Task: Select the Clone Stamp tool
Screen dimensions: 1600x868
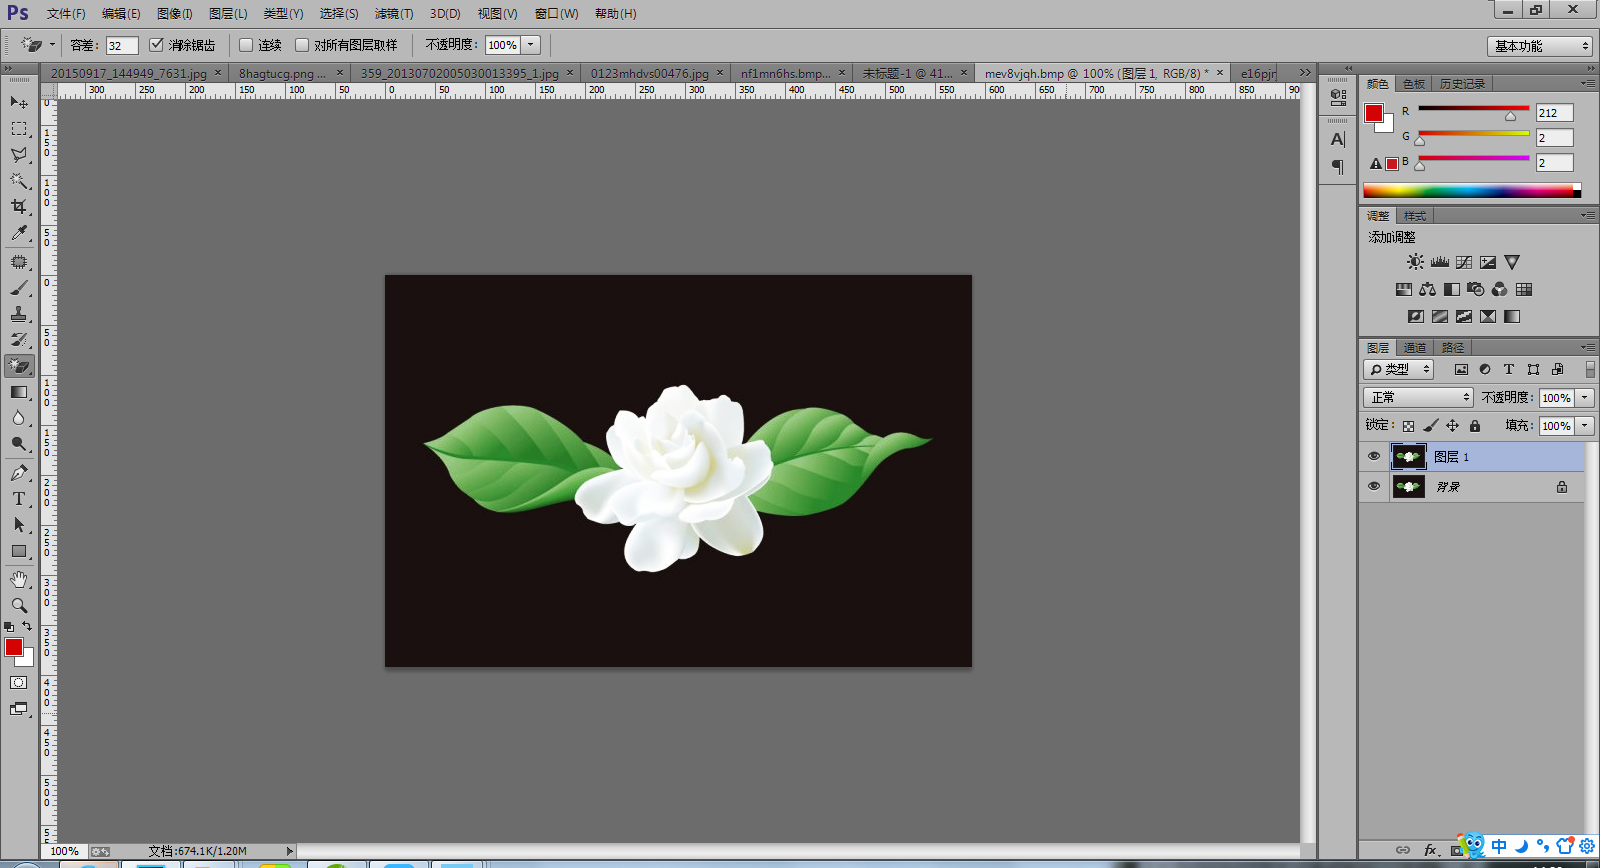Action: 19,314
